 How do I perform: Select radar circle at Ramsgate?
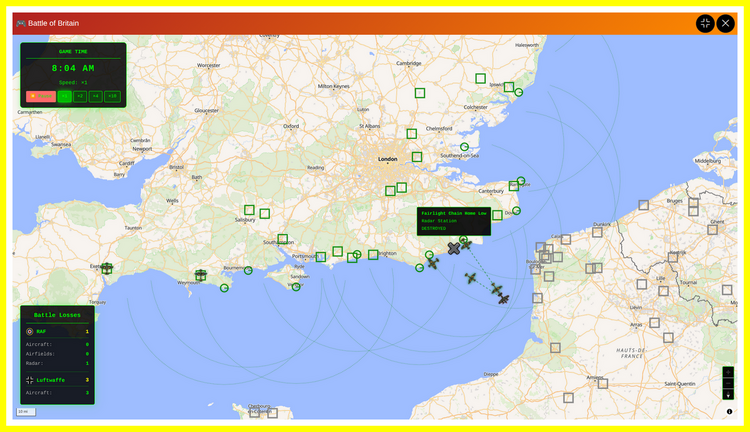(x=521, y=181)
